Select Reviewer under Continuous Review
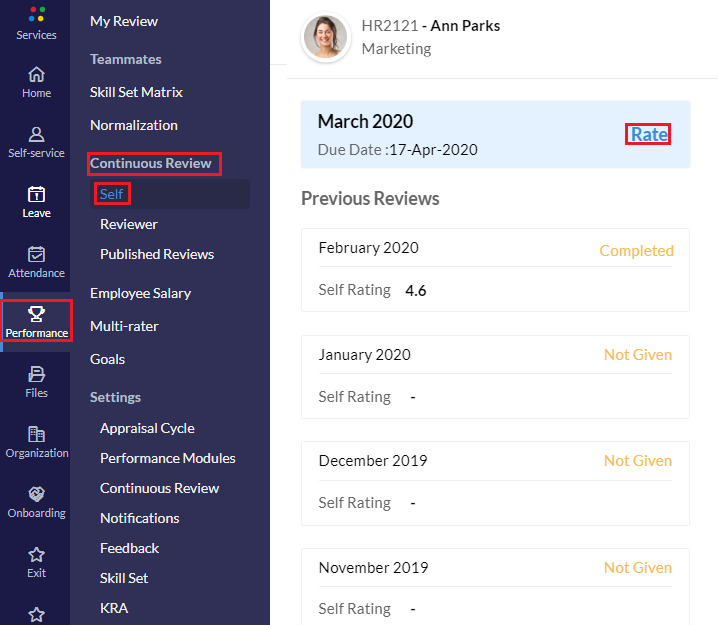The width and height of the screenshot is (718, 625). [129, 224]
